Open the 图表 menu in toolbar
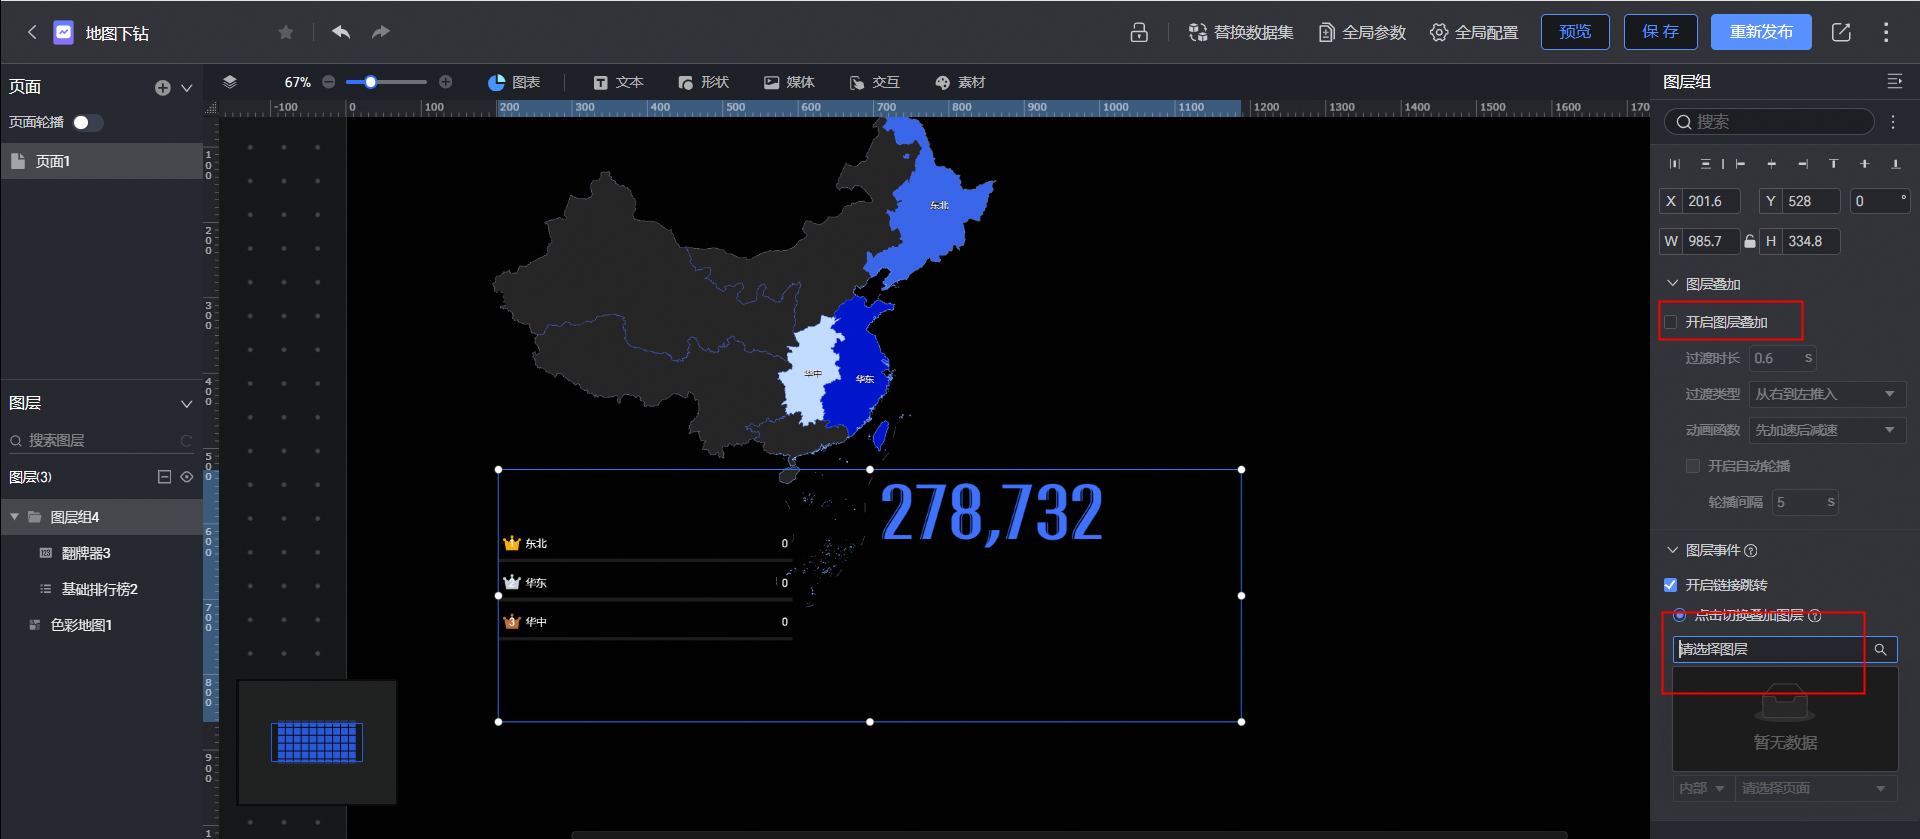The height and width of the screenshot is (839, 1920). (x=514, y=82)
